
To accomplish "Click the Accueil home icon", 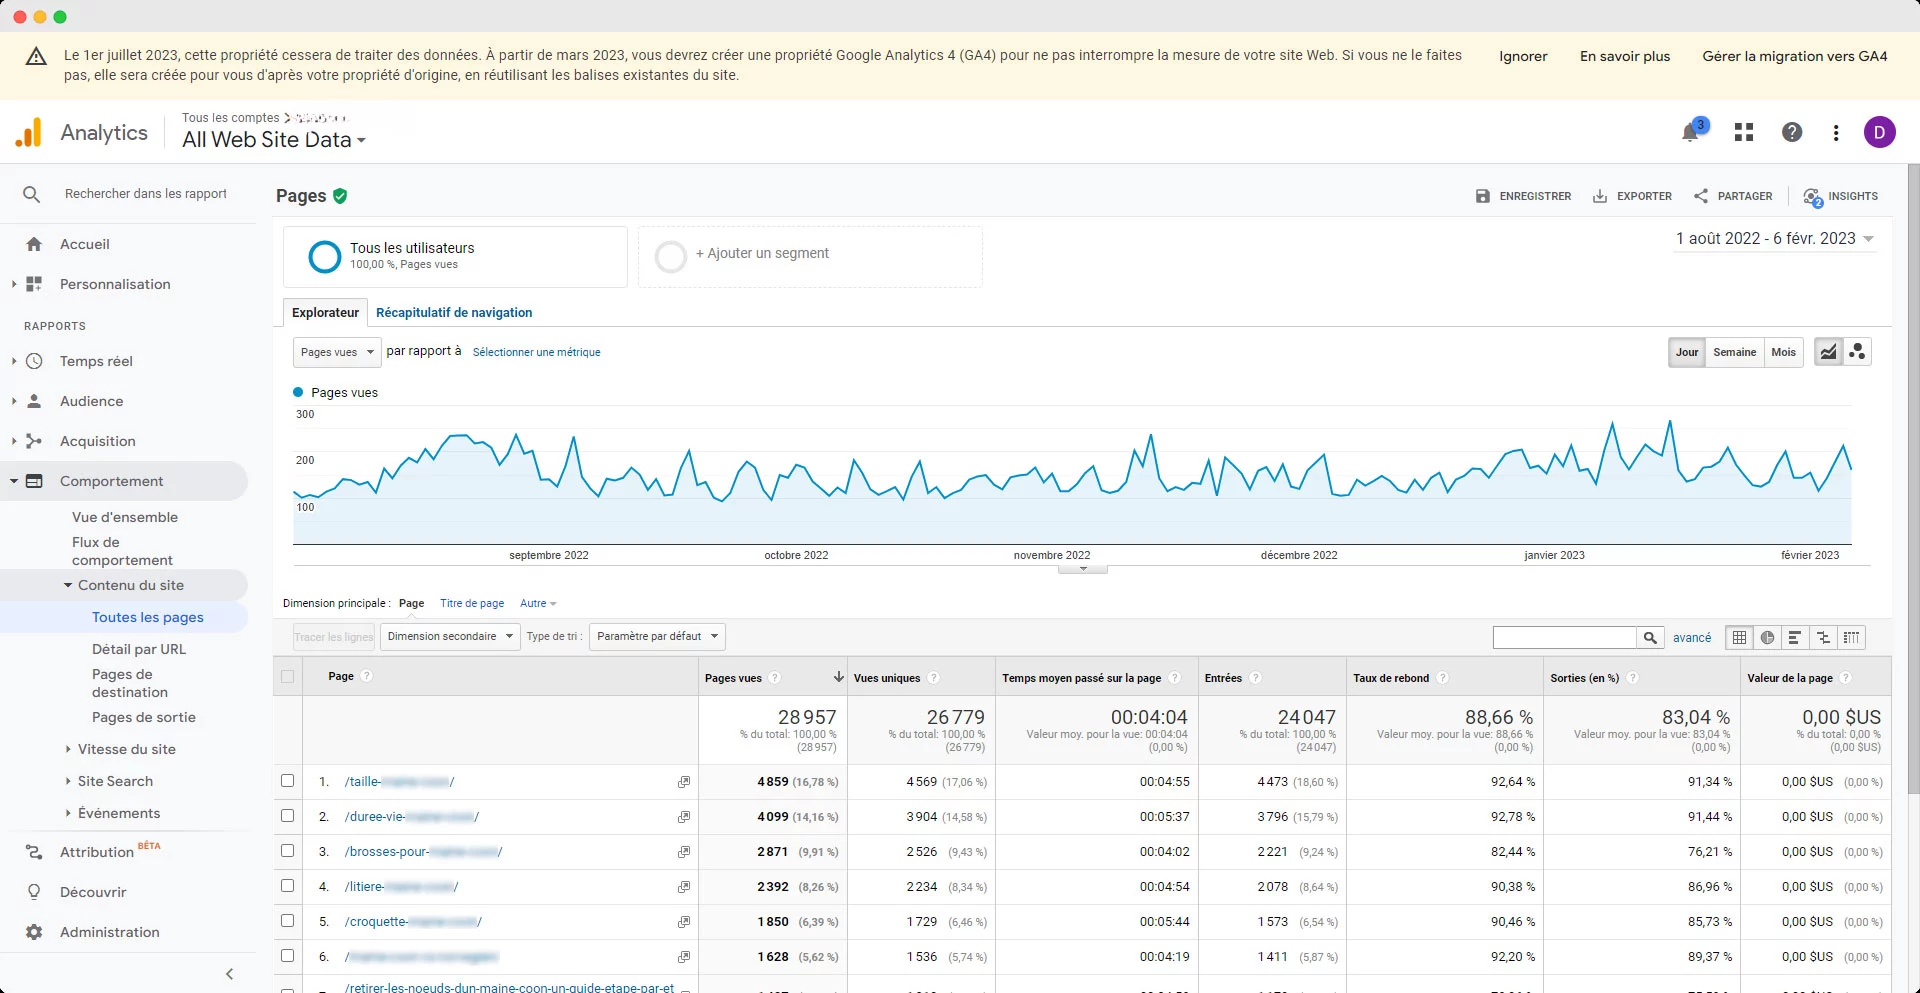I will point(34,244).
